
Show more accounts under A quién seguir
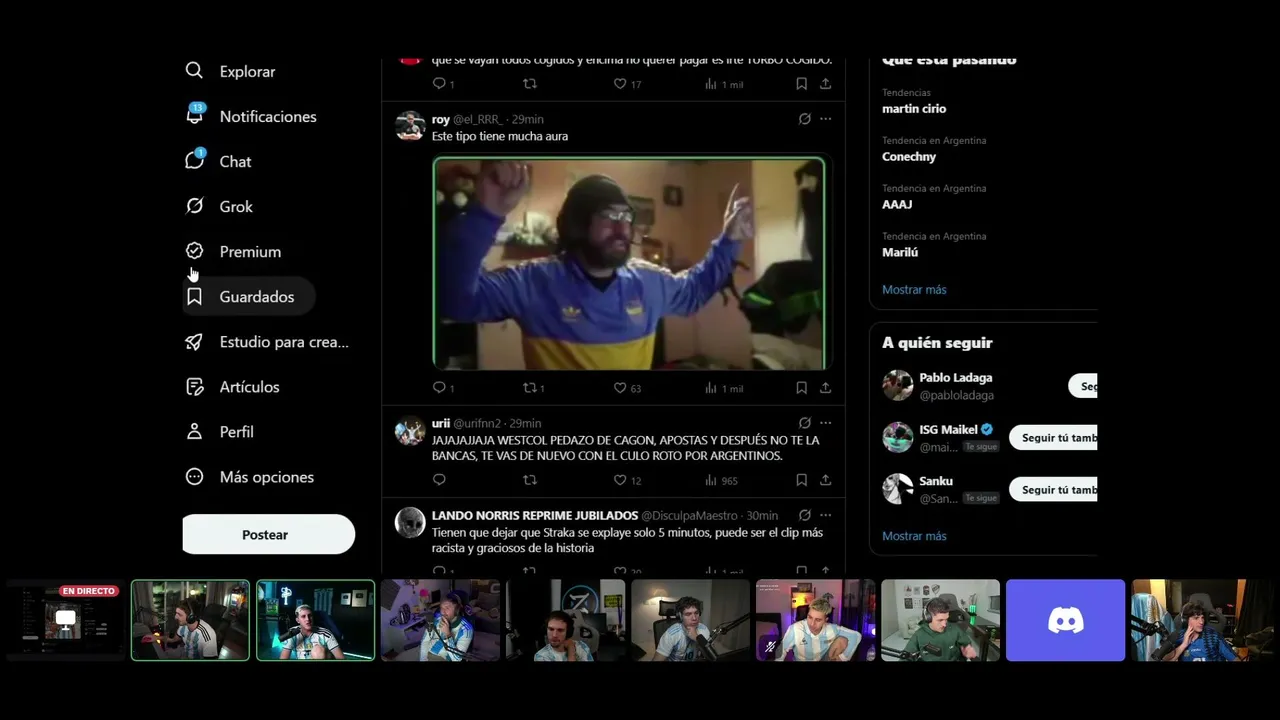point(914,536)
